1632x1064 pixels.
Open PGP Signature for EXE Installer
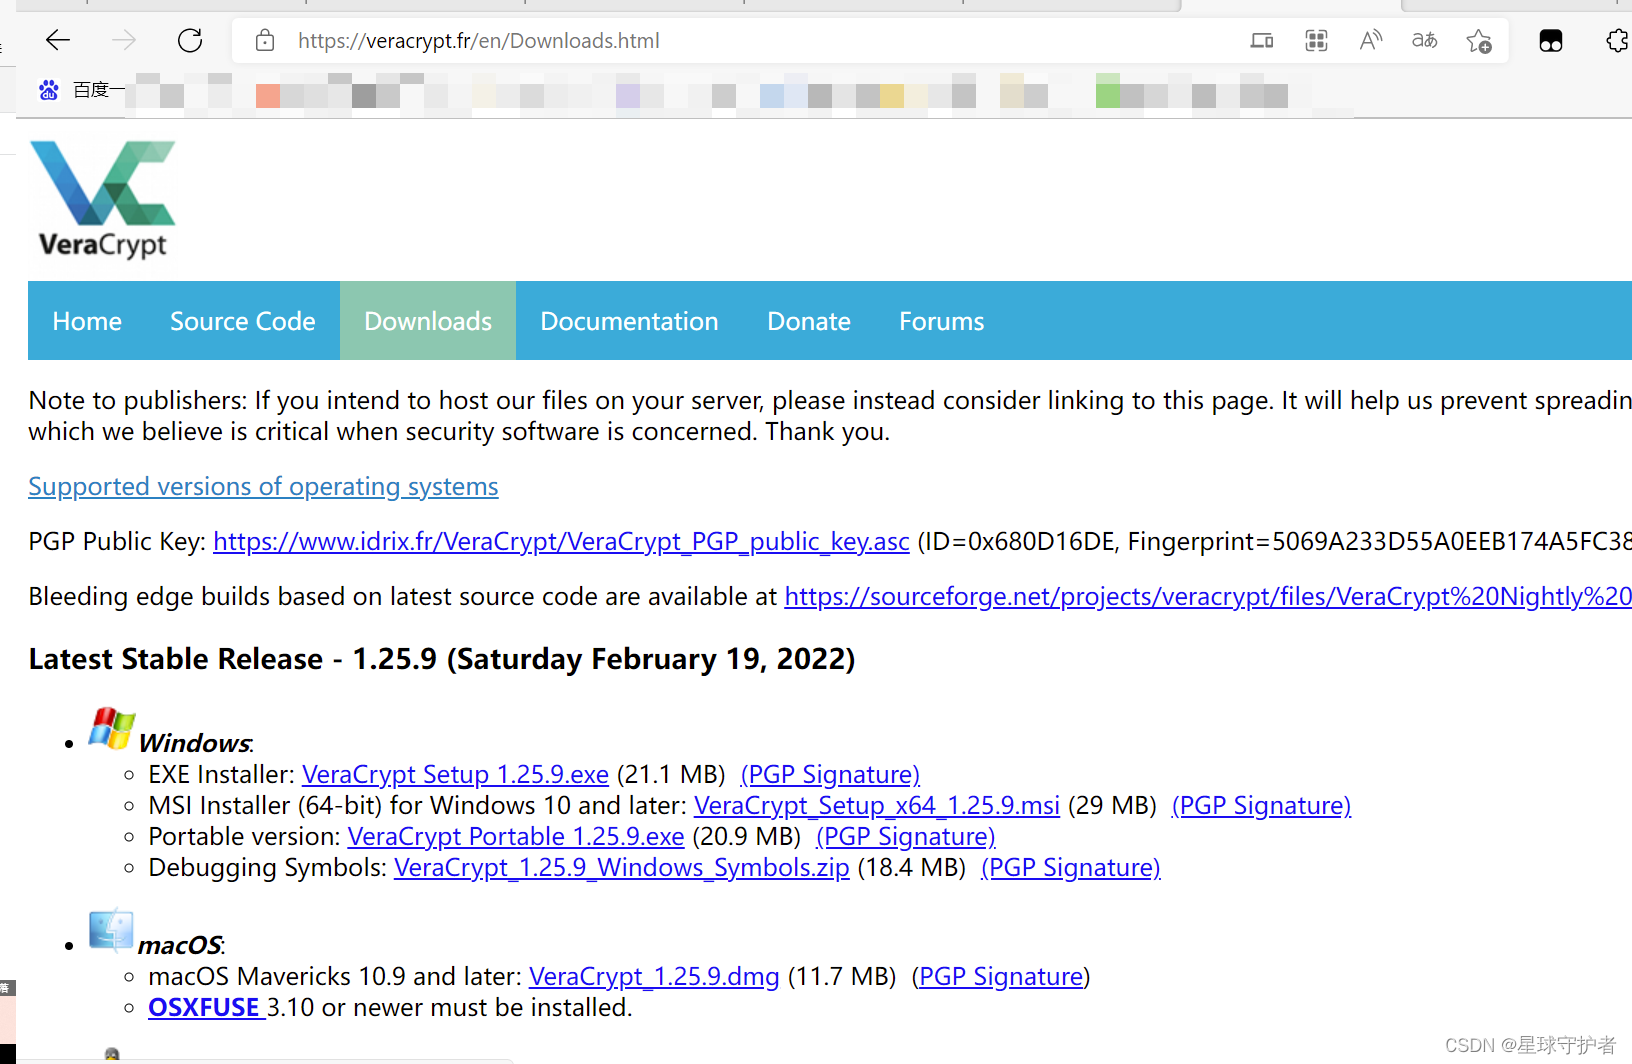point(830,775)
